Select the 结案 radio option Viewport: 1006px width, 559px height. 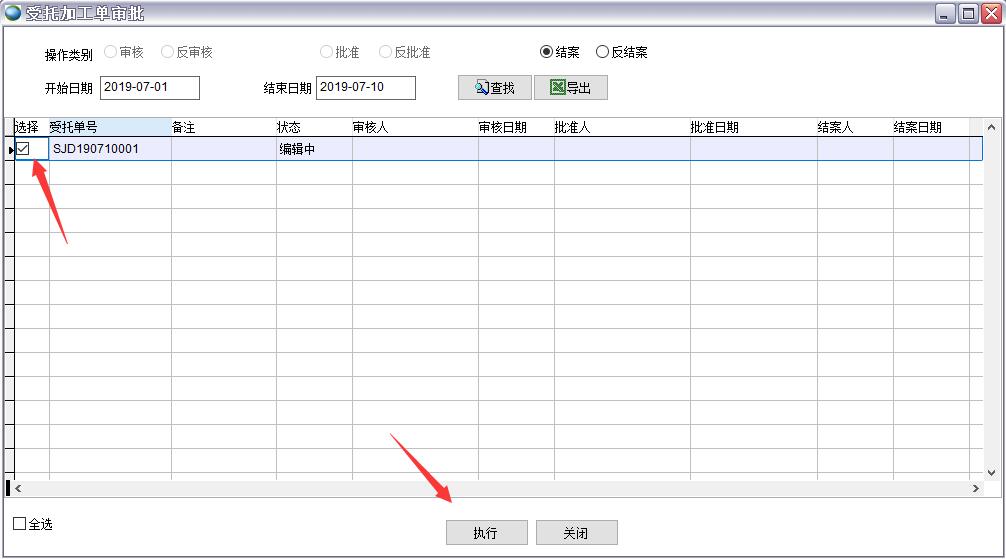click(546, 52)
